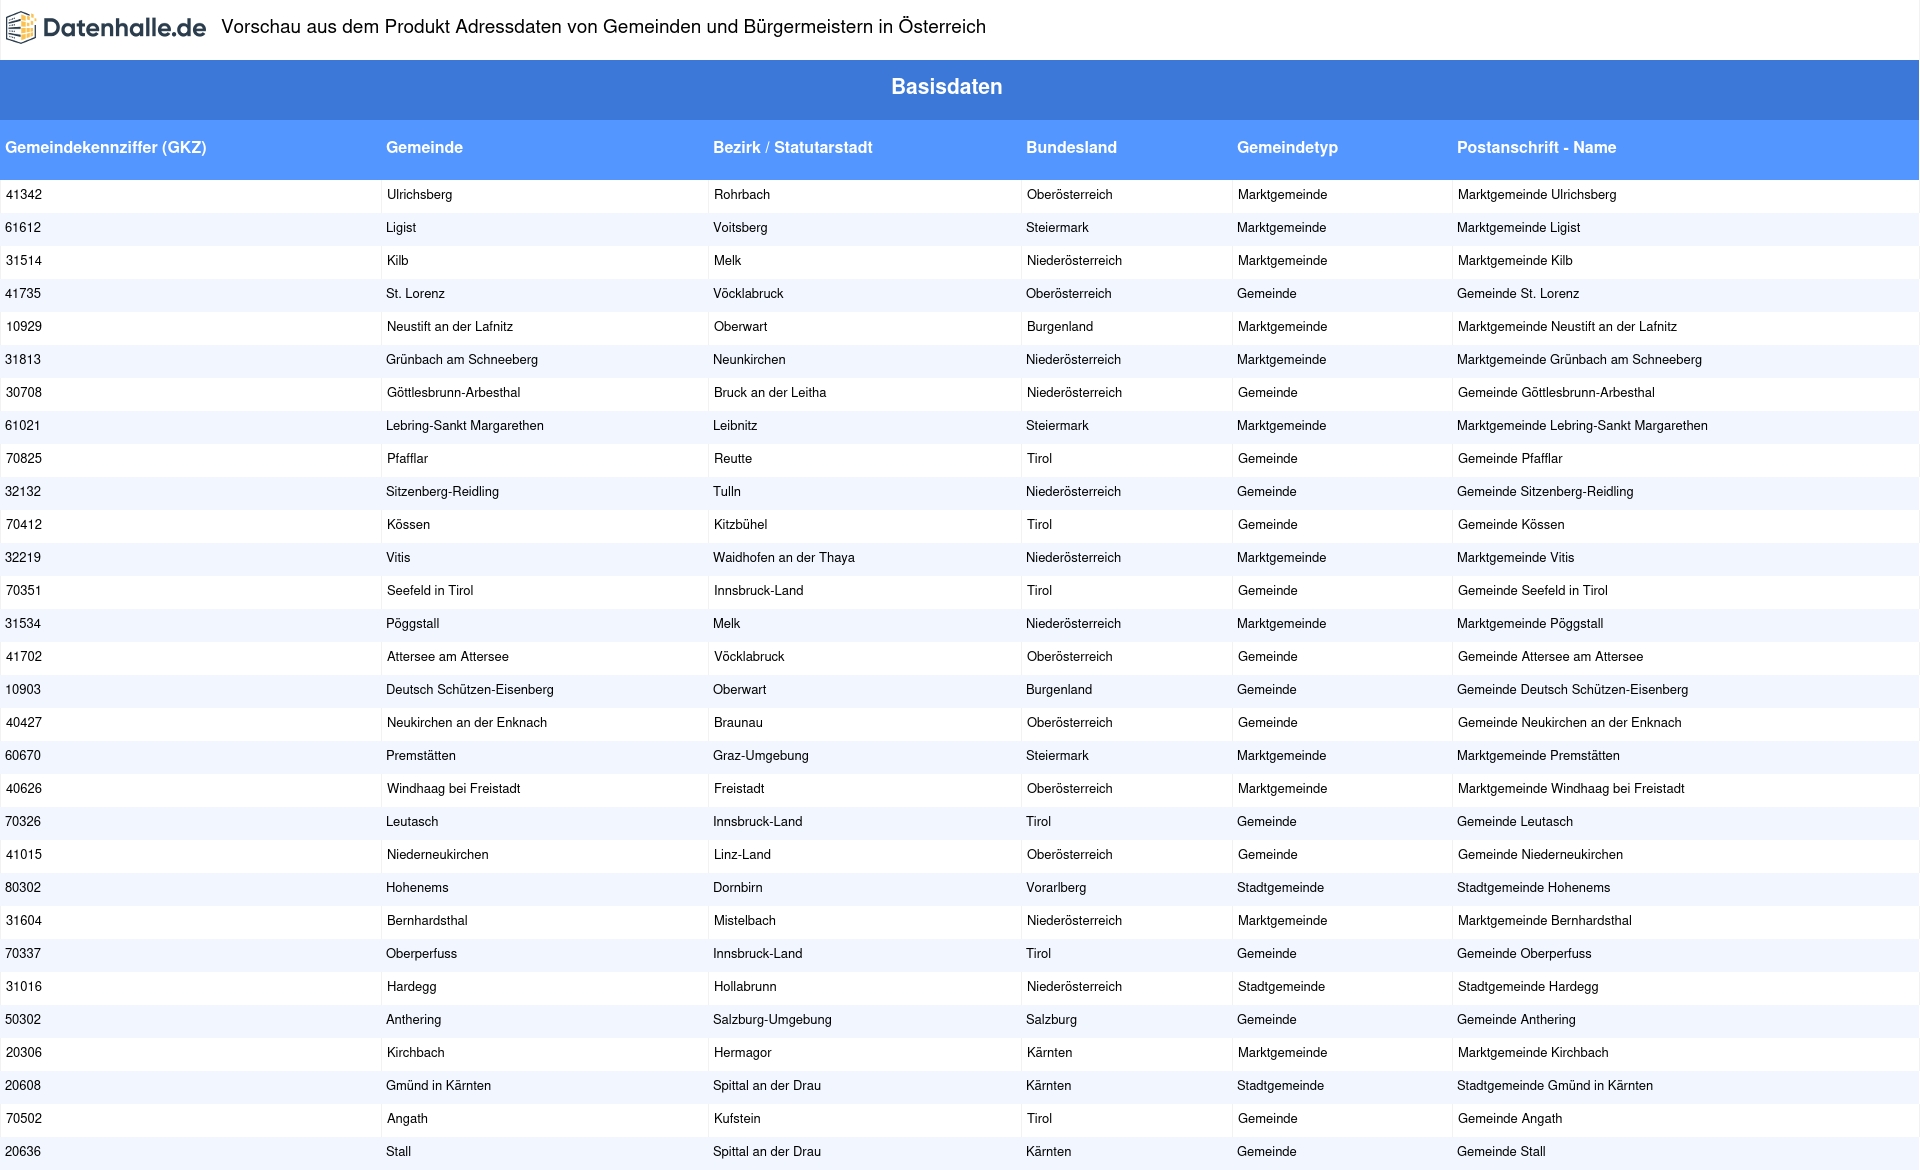The width and height of the screenshot is (1920, 1170).
Task: Click the Stadtgemeinde Gmünd in Kärnten cell
Action: [1685, 1086]
